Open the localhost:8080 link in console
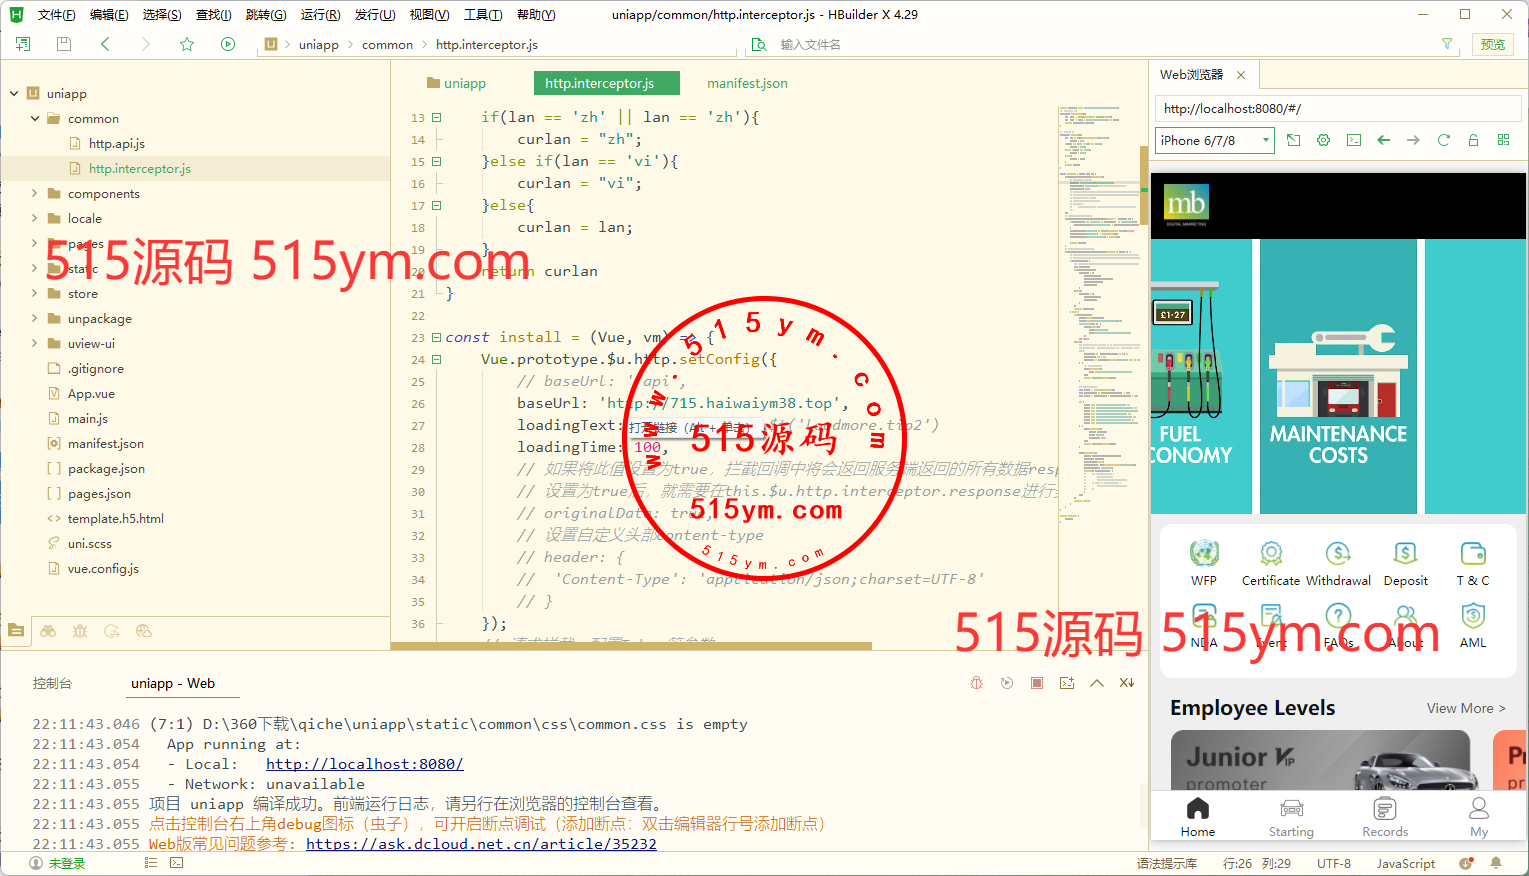This screenshot has height=876, width=1529. (364, 764)
